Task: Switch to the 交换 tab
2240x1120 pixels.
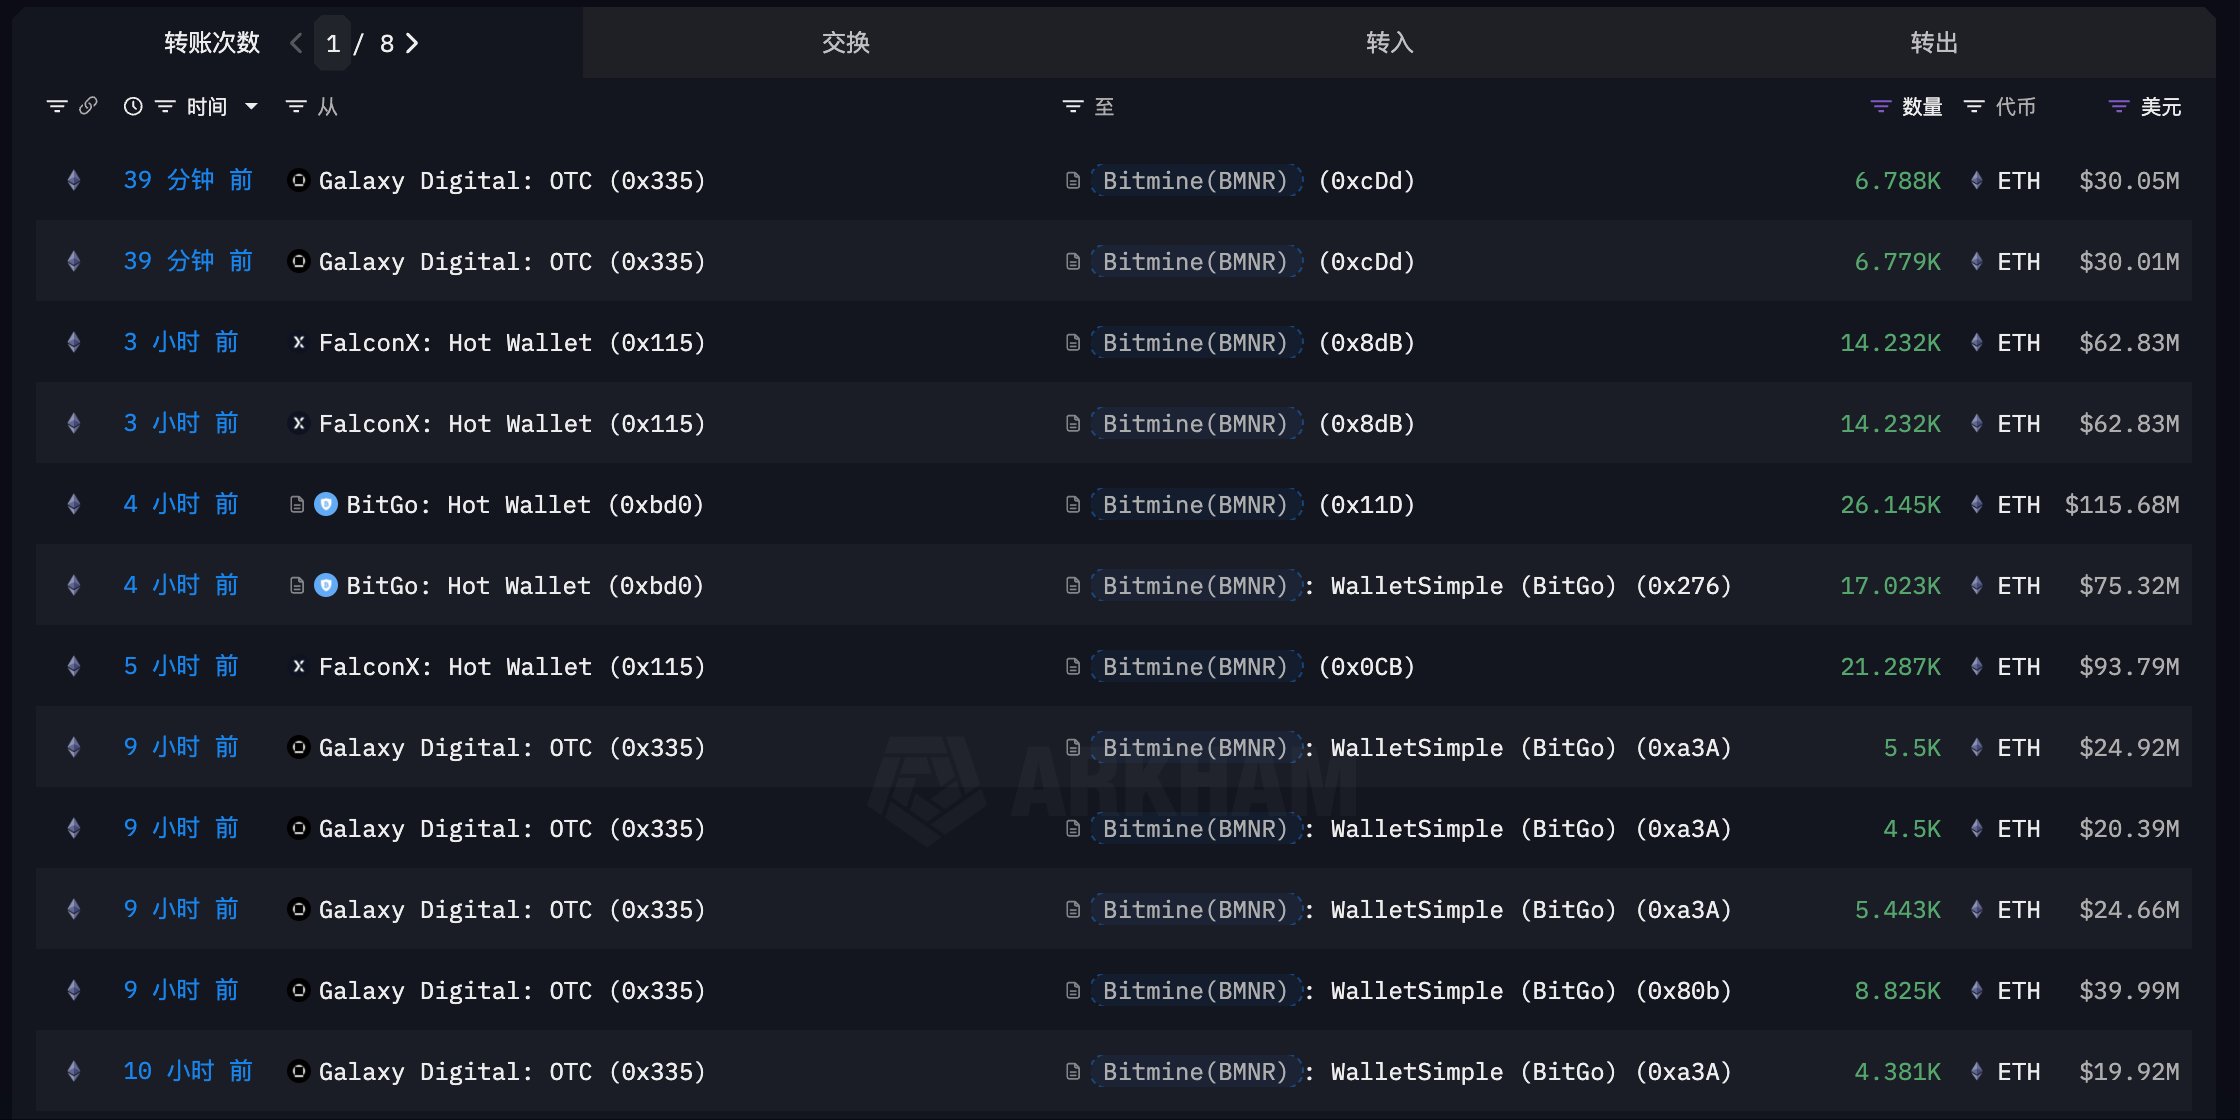Action: (x=846, y=43)
